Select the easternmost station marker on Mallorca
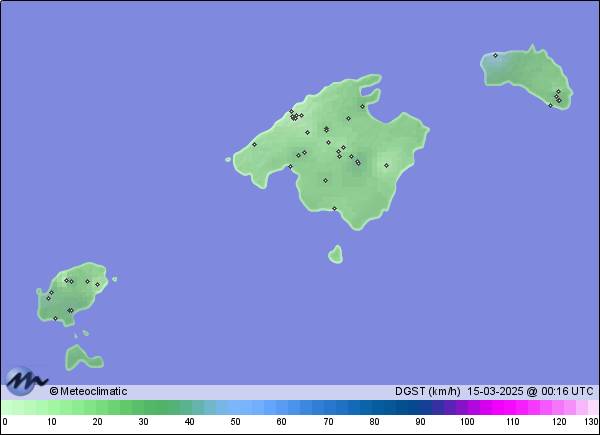This screenshot has width=600, height=435. coord(386,166)
